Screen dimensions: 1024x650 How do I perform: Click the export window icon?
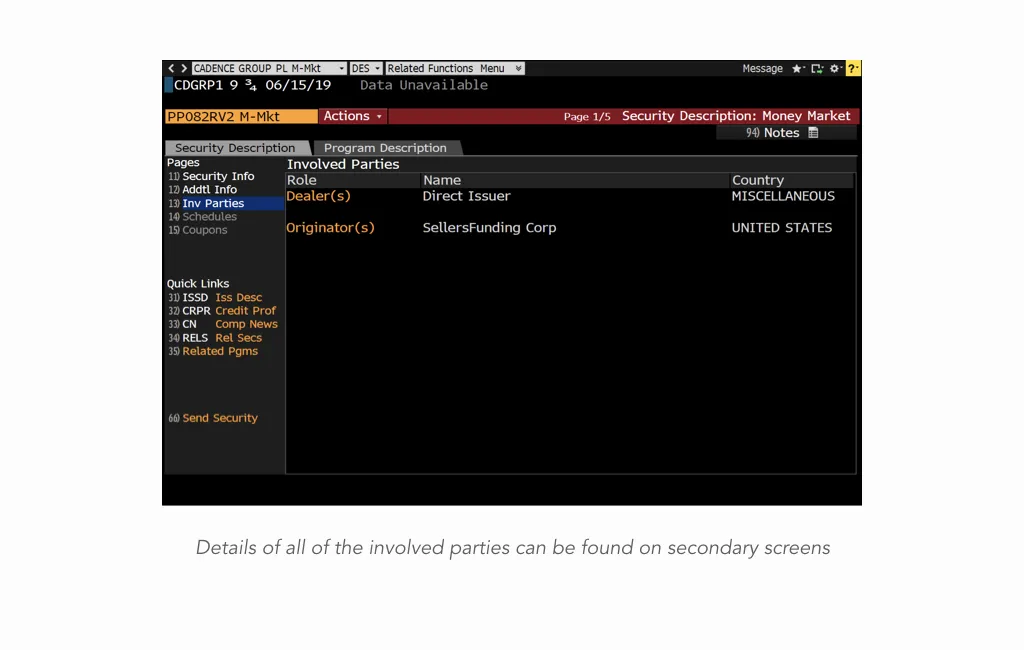(816, 69)
